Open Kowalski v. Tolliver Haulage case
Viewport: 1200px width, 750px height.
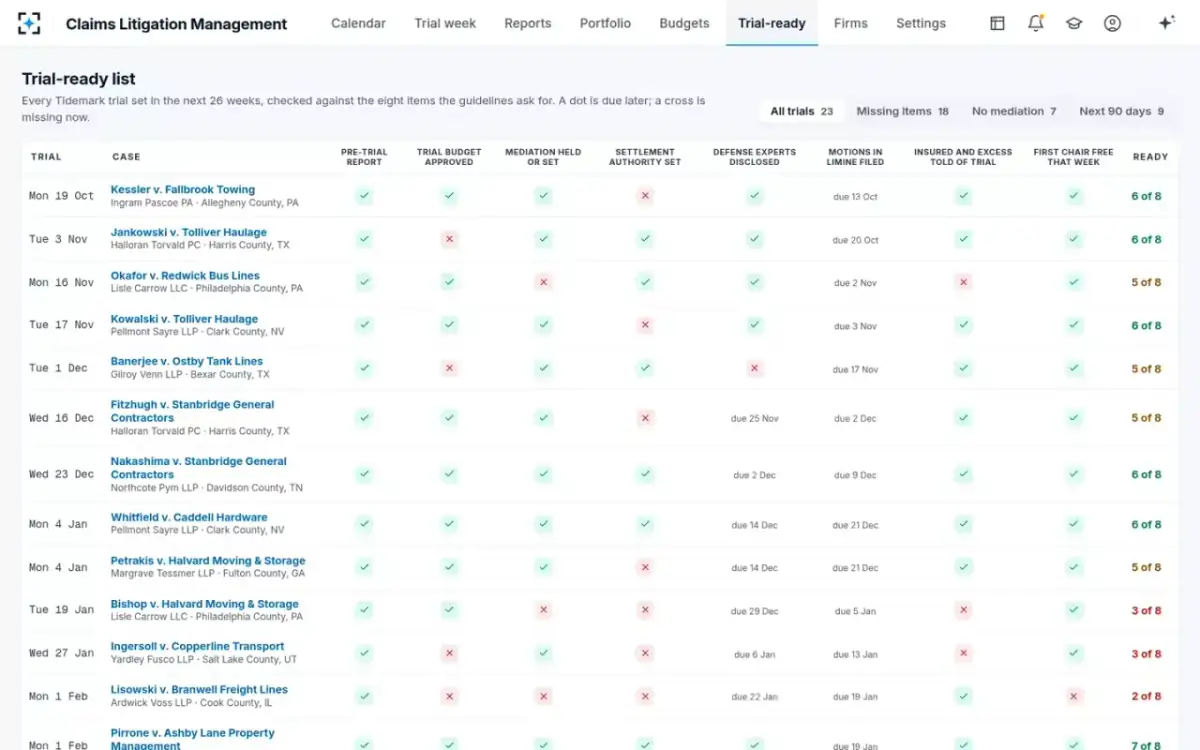pos(184,319)
